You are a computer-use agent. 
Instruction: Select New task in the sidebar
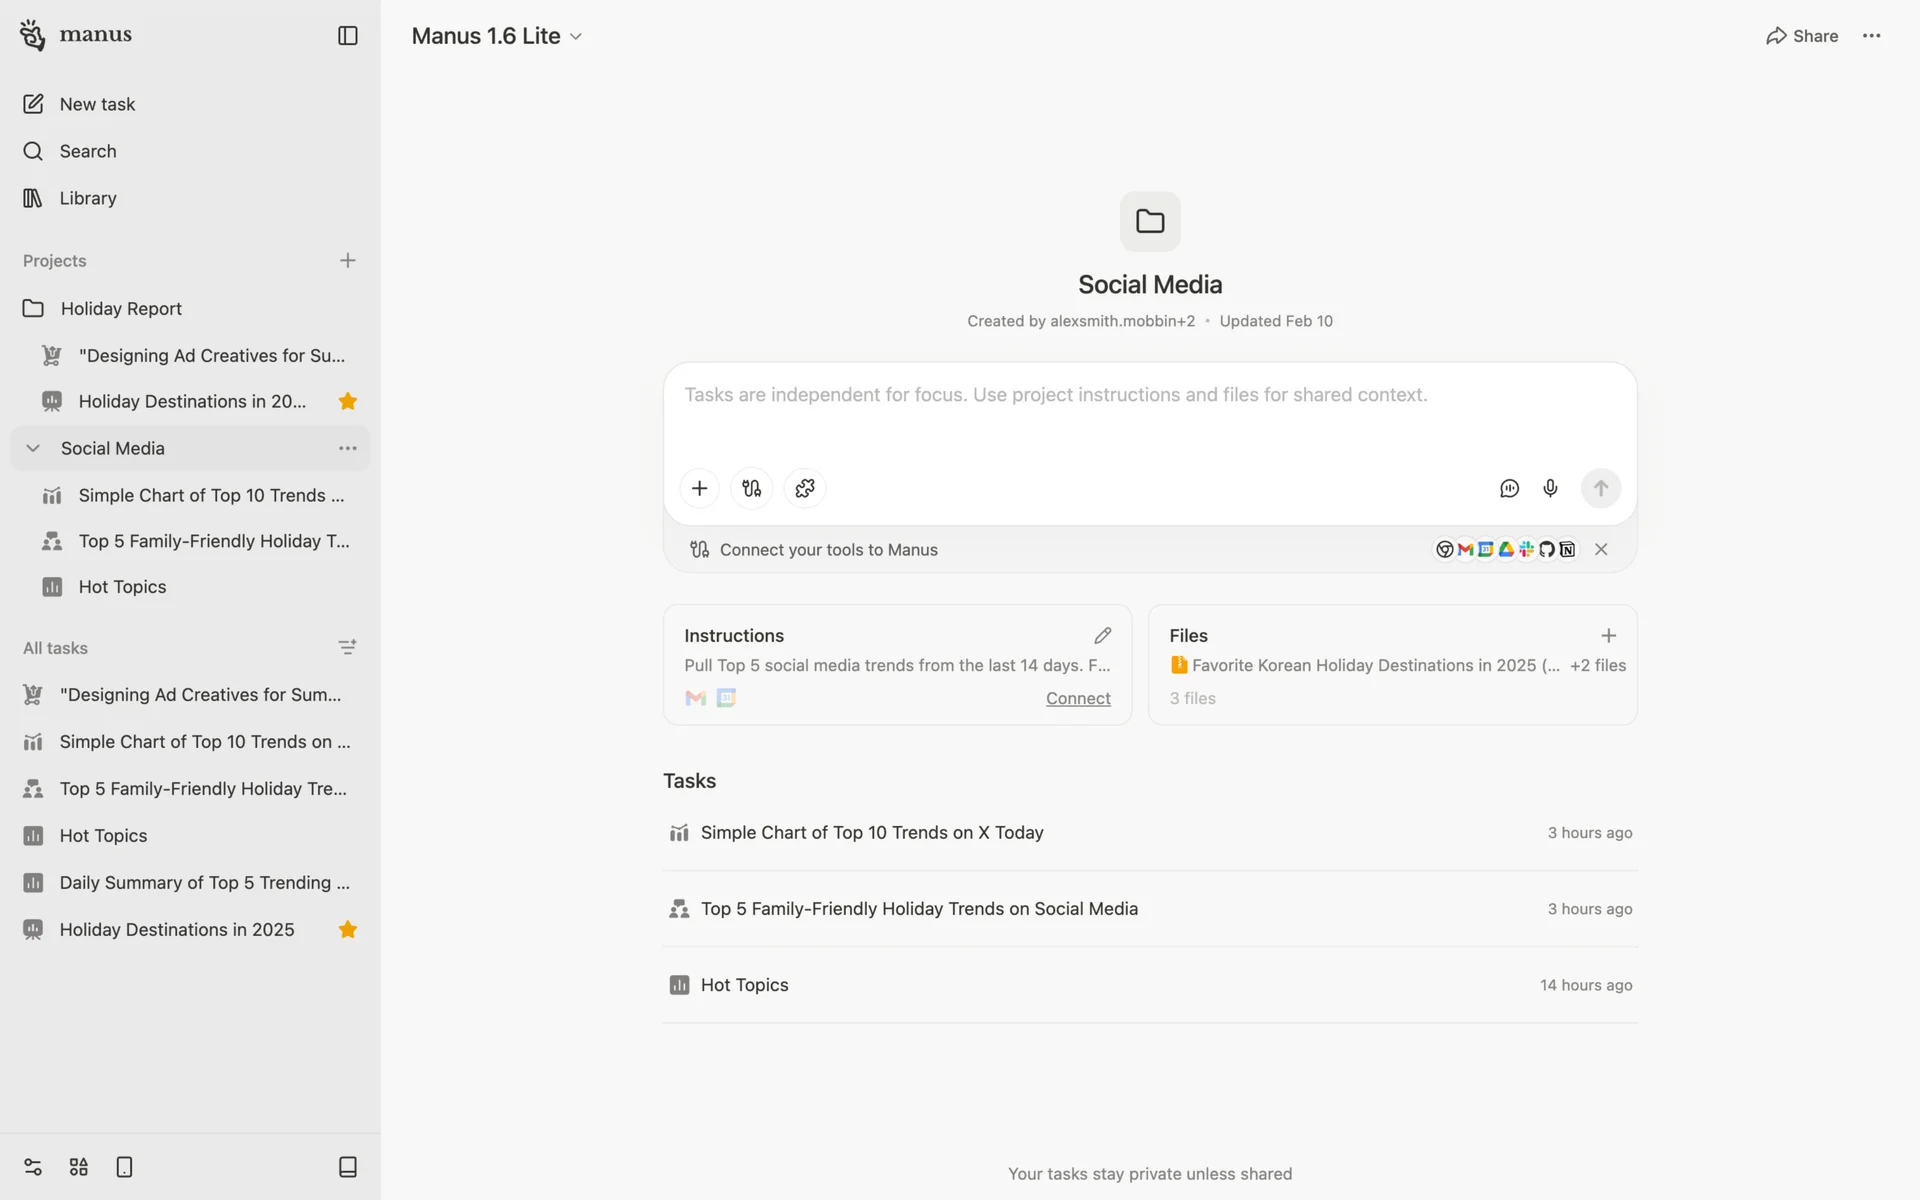click(97, 104)
